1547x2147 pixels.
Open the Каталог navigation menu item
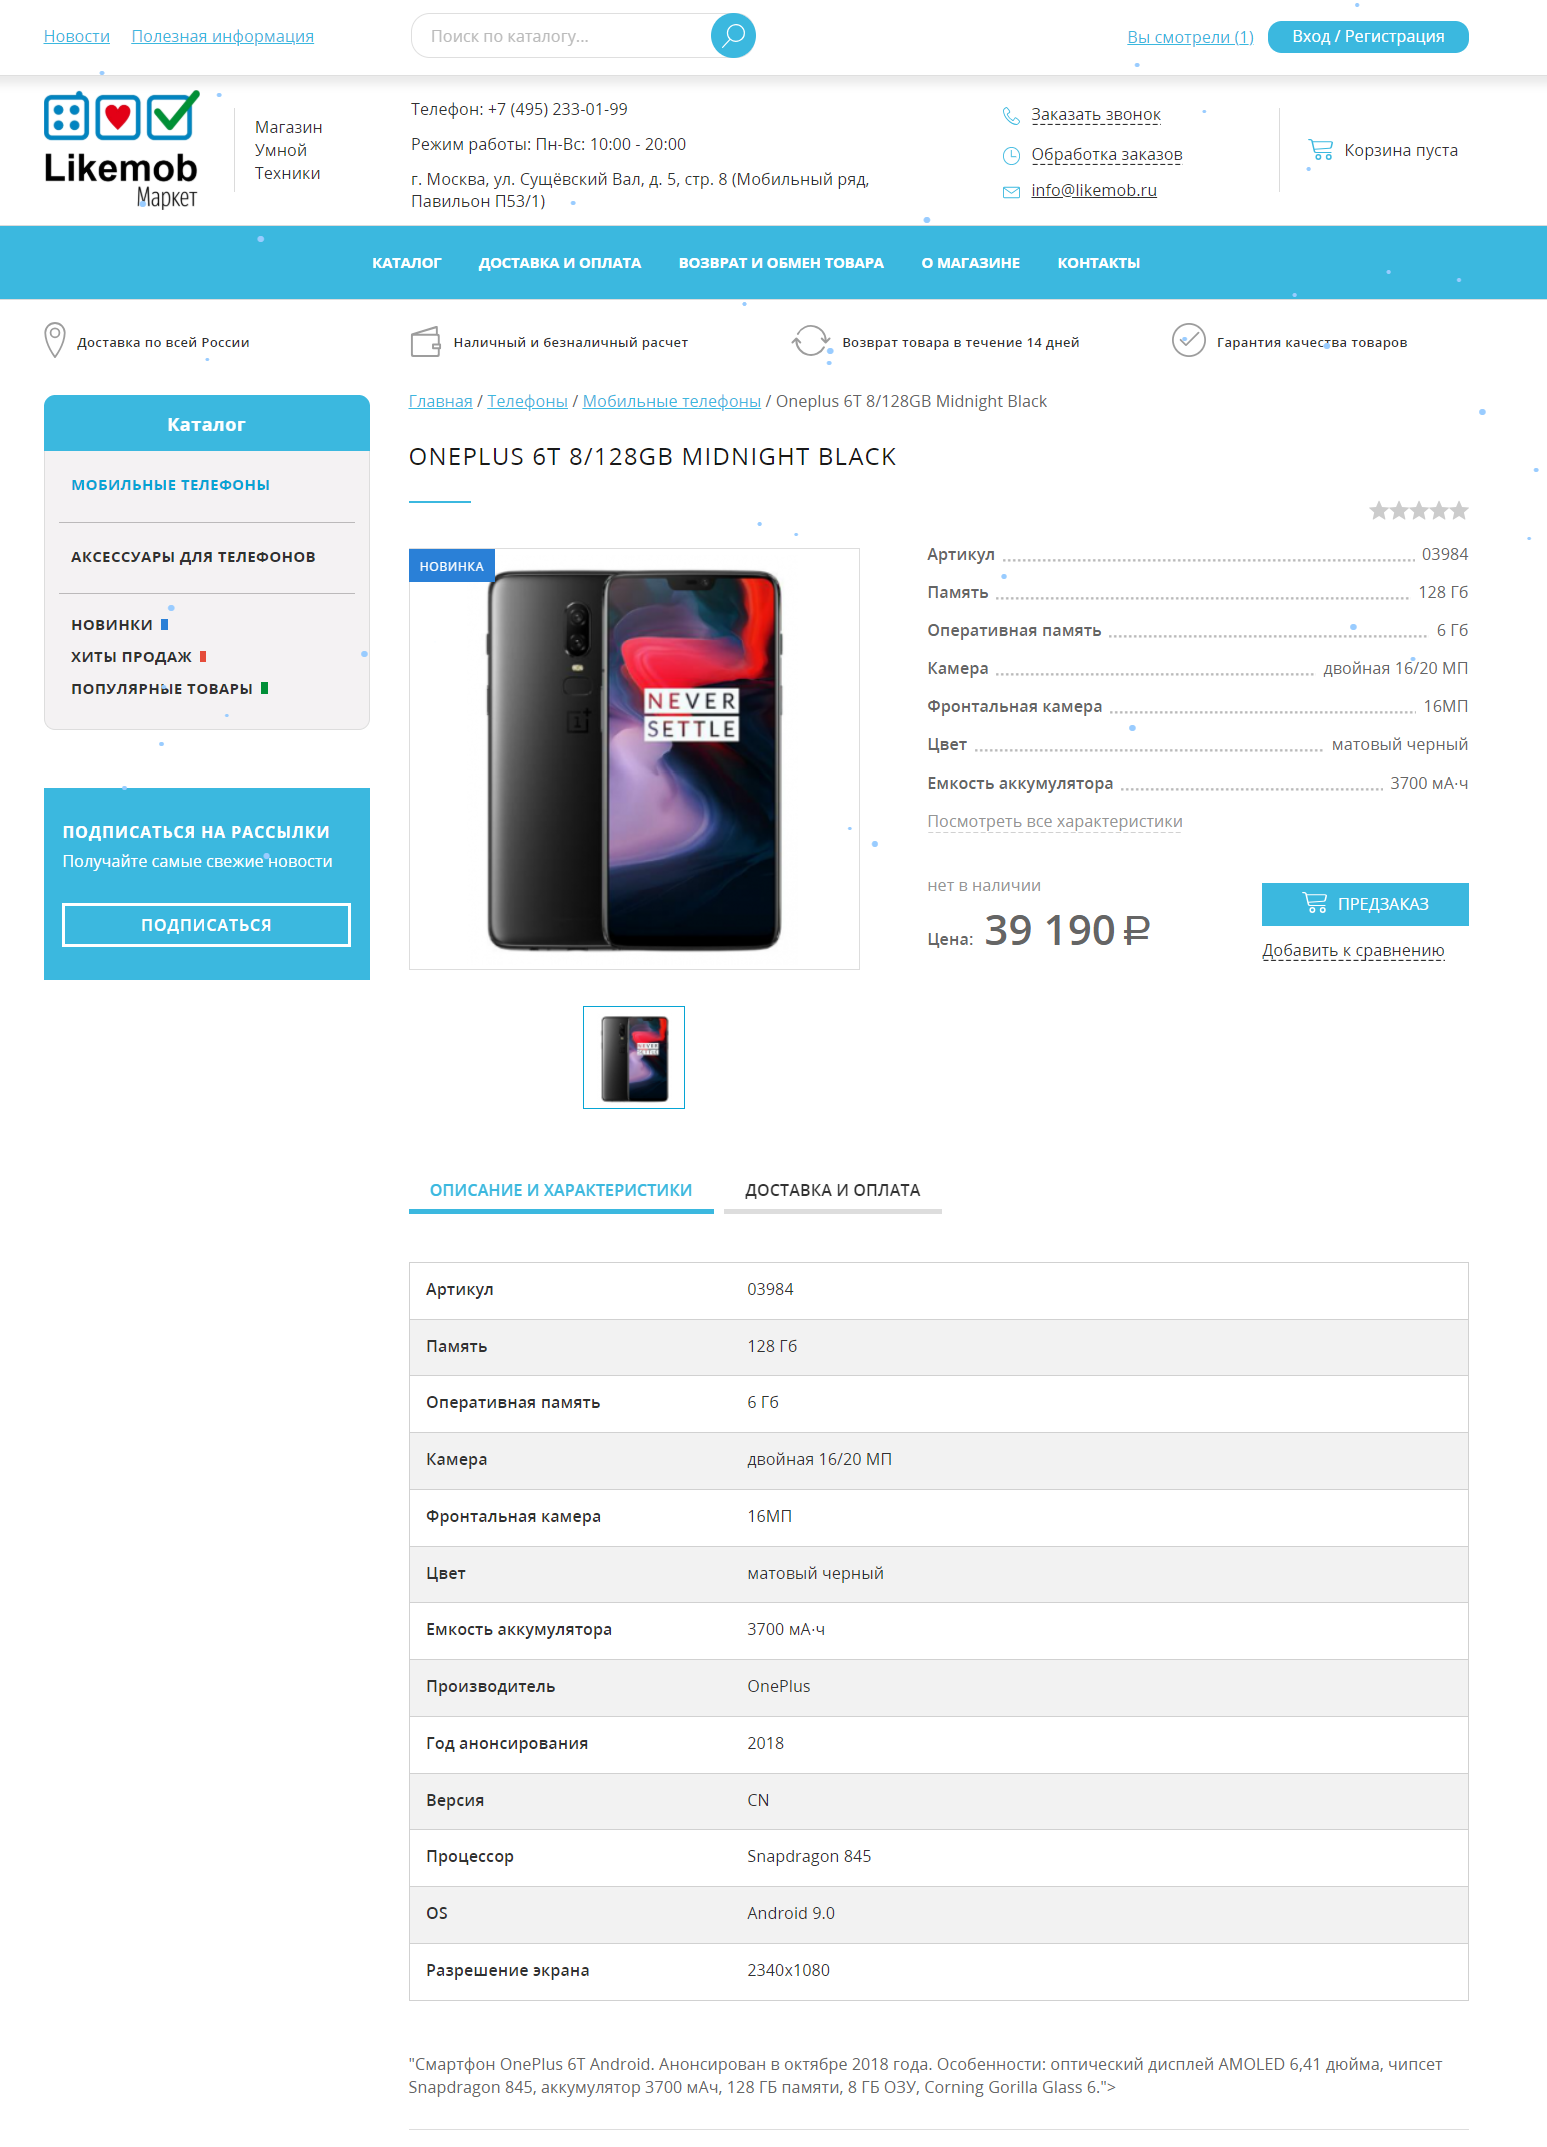[x=406, y=263]
